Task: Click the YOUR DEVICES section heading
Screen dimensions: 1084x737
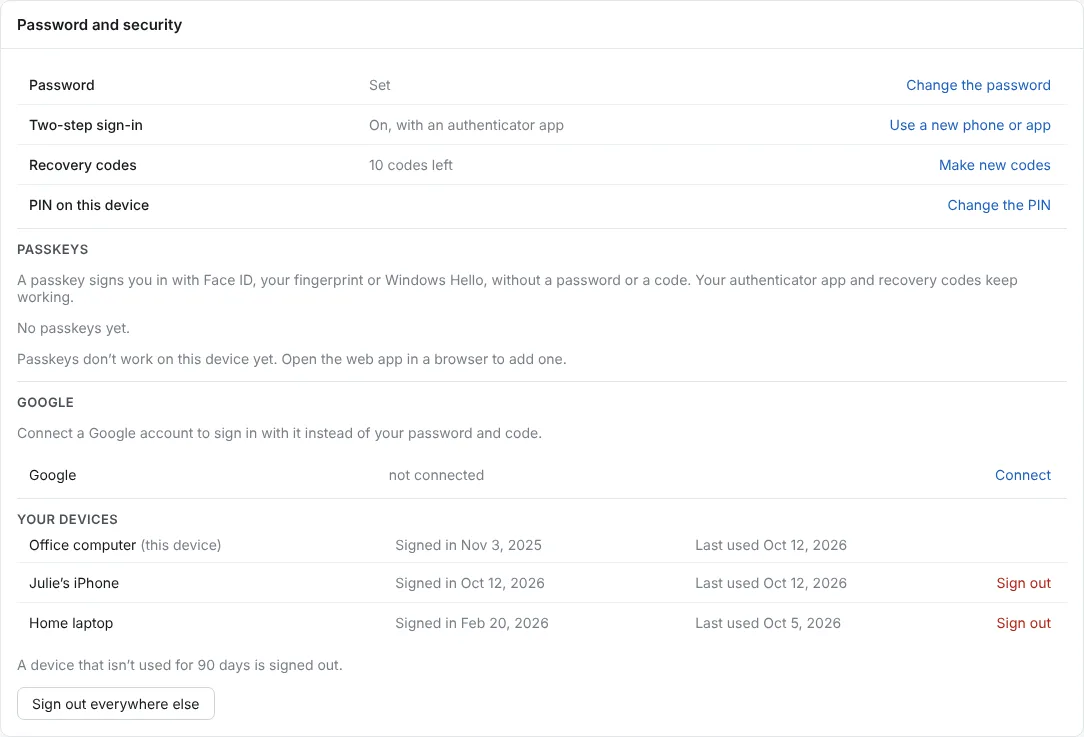Action: click(x=68, y=519)
